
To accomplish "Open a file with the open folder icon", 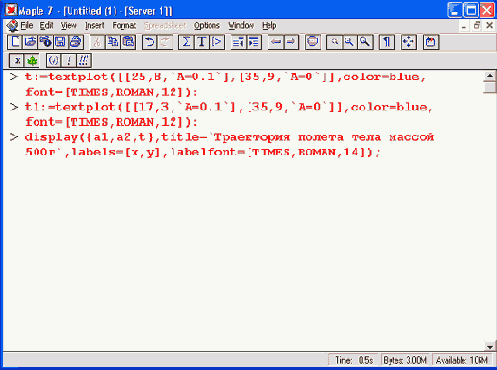I will 30,42.
